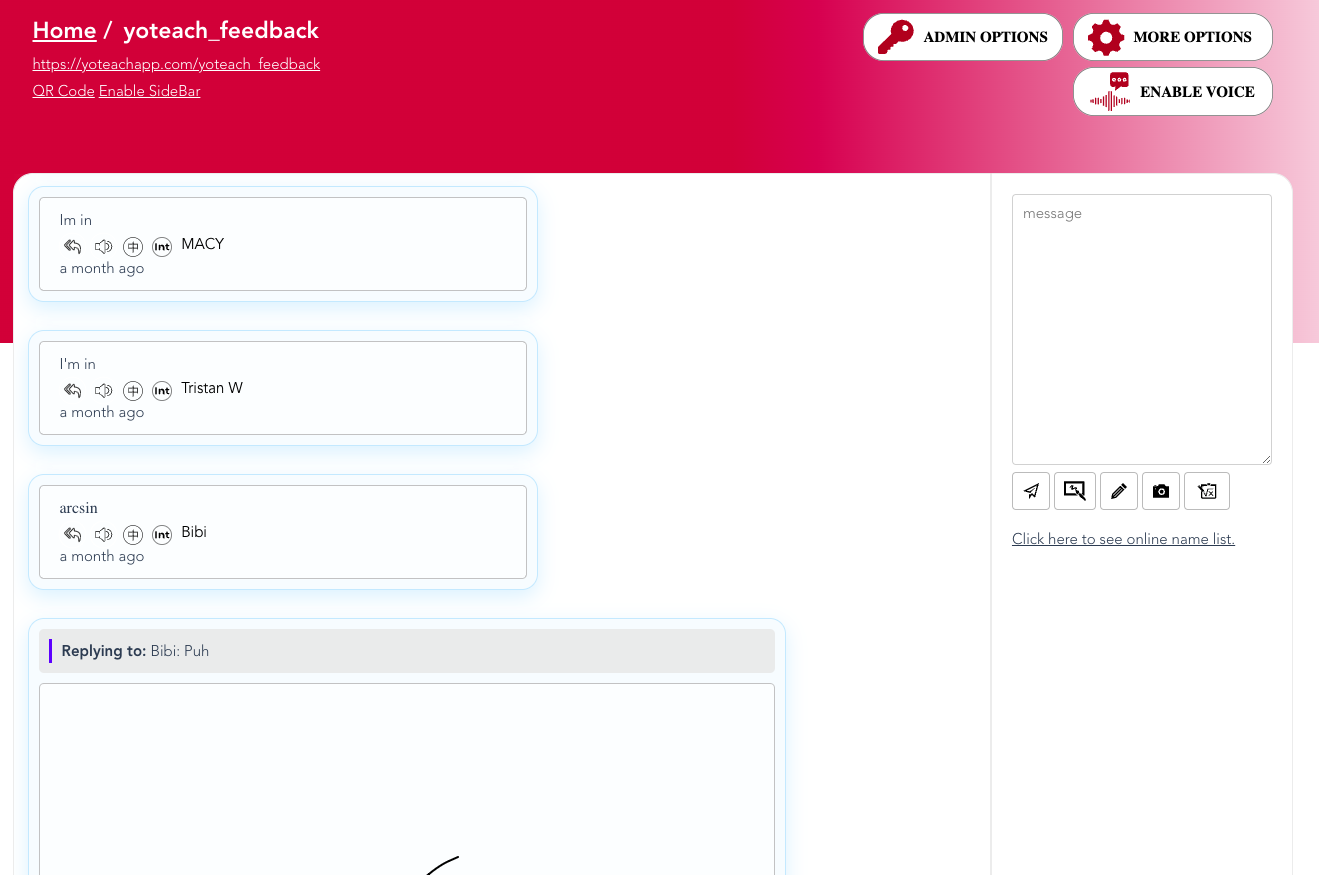Open the math formula square-root icon
The image size is (1319, 875).
tap(1206, 491)
